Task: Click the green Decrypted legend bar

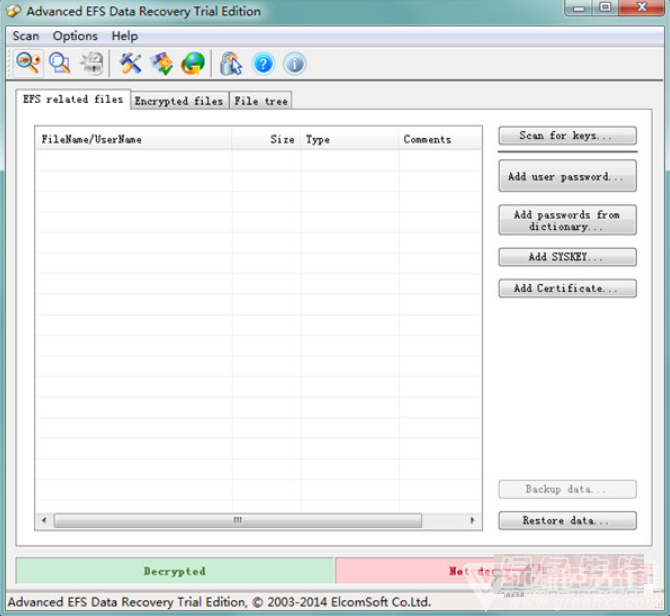Action: pos(175,571)
